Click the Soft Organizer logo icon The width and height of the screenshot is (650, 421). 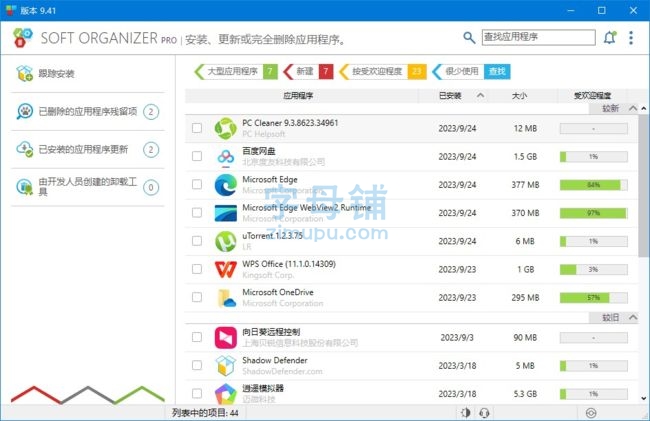pos(22,38)
